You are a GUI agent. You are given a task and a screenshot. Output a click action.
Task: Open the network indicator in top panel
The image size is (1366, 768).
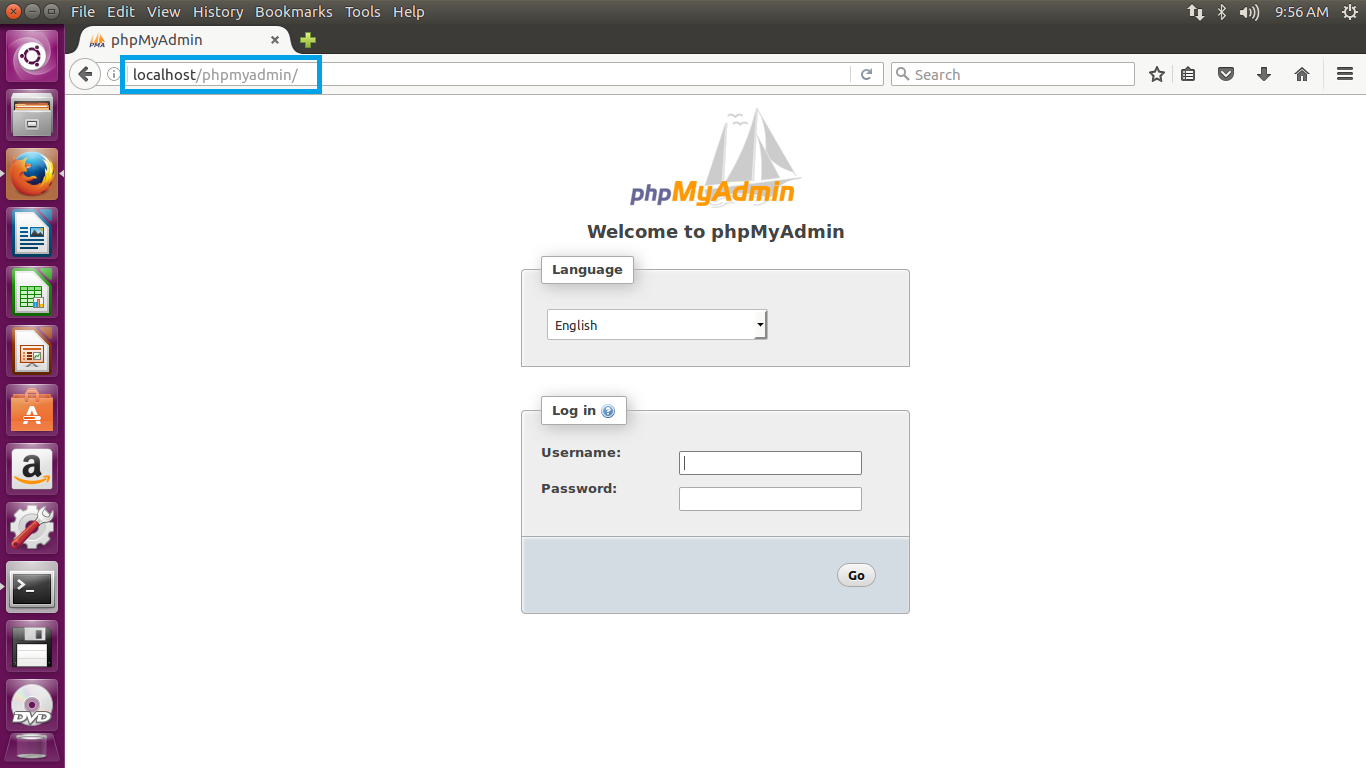pyautogui.click(x=1196, y=12)
